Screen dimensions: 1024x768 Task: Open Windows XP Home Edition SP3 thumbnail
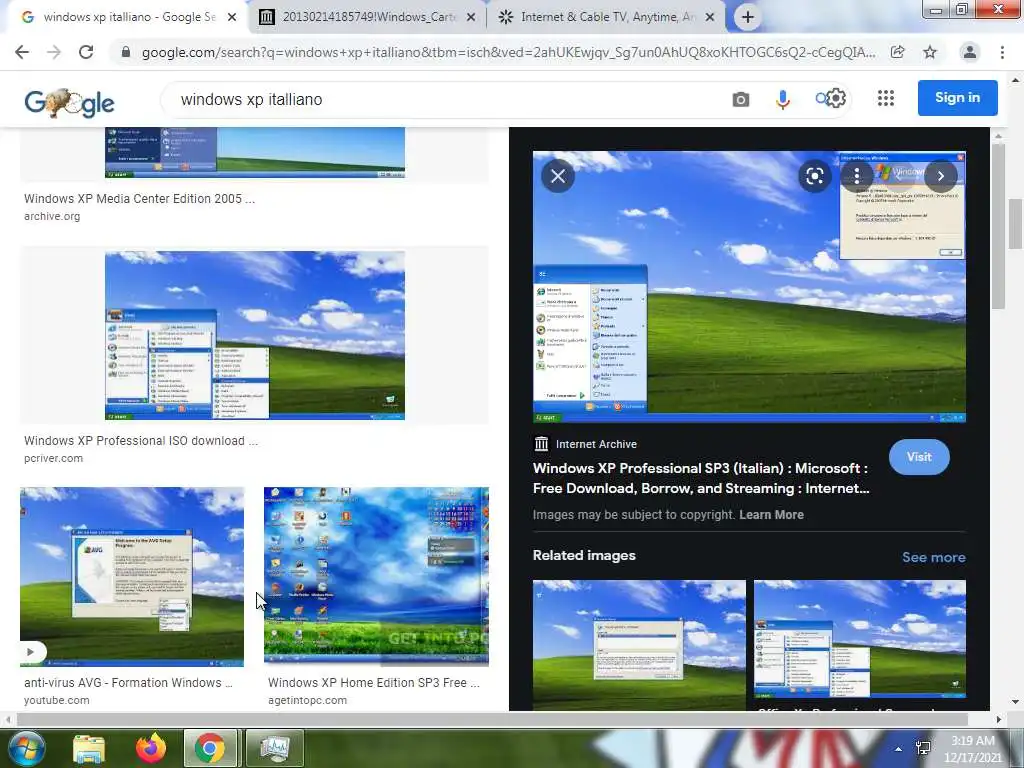376,577
